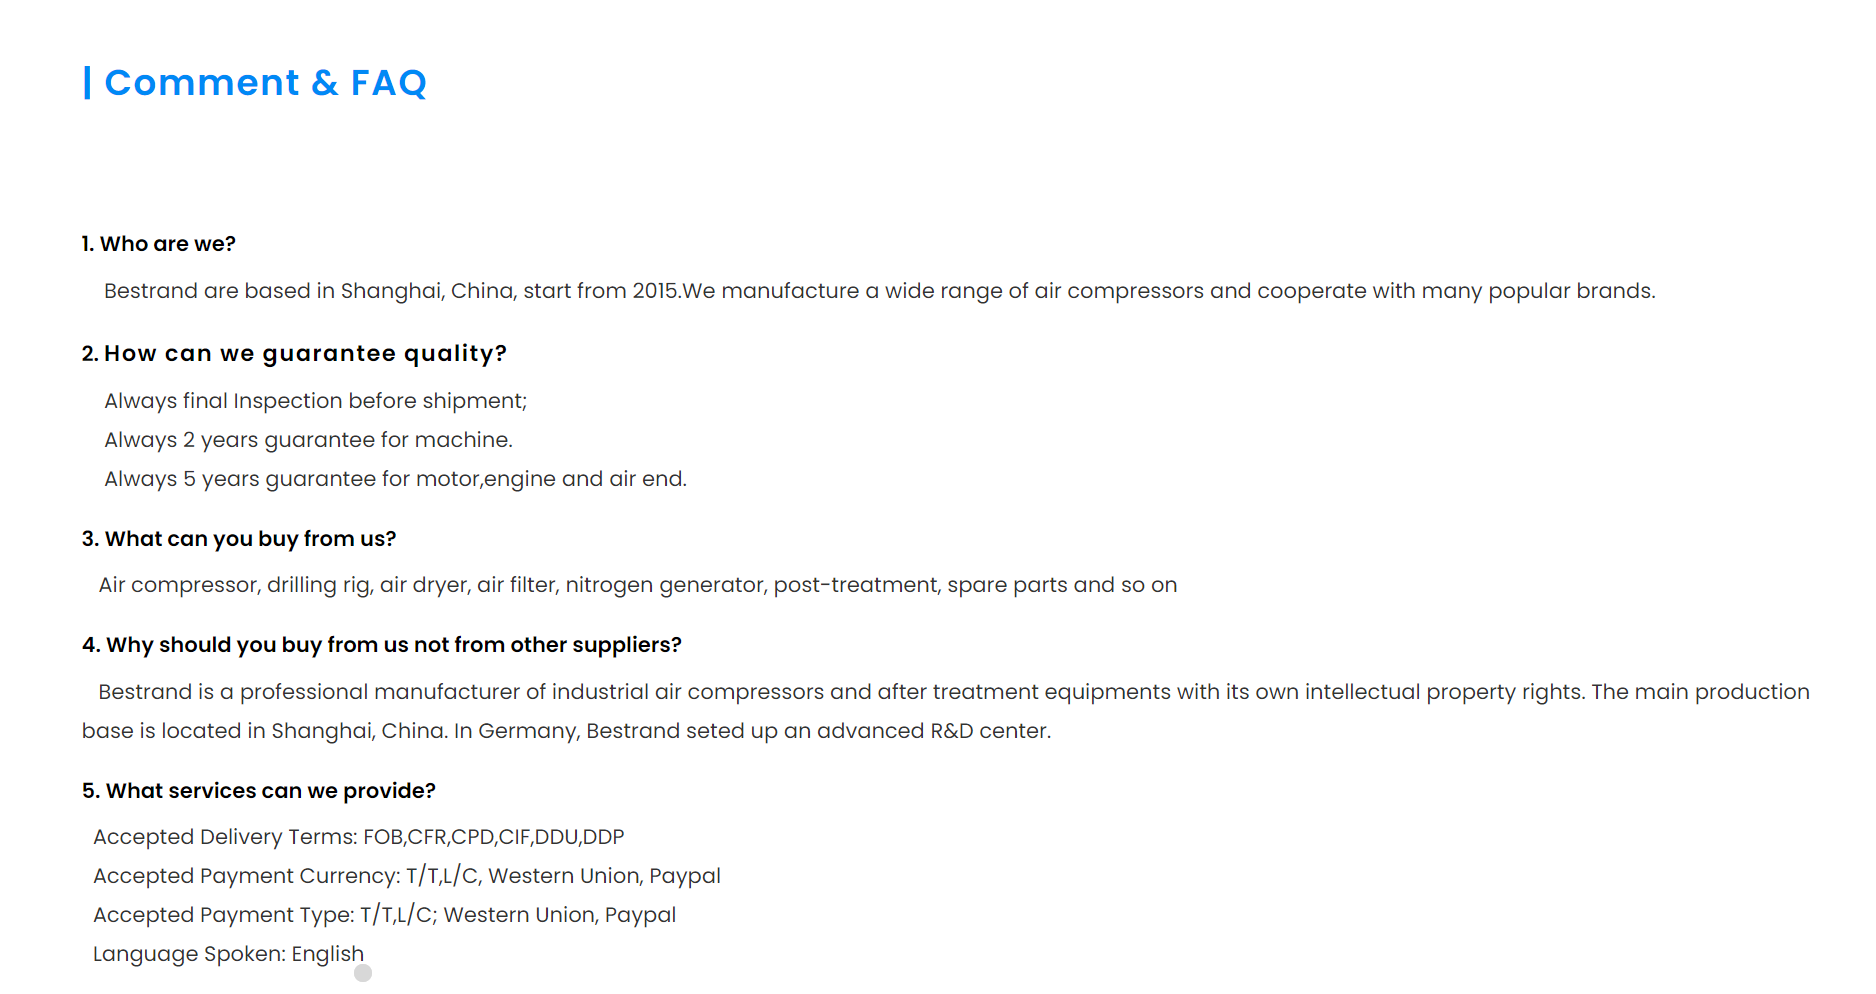The height and width of the screenshot is (994, 1876).
Task: Click the blue bar beside Comment & FAQ
Action: (87, 82)
